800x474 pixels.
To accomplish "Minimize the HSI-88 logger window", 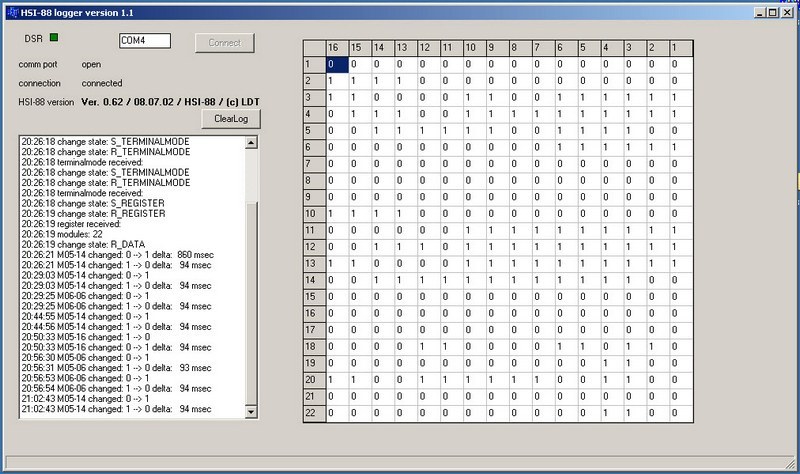I will pyautogui.click(x=759, y=9).
